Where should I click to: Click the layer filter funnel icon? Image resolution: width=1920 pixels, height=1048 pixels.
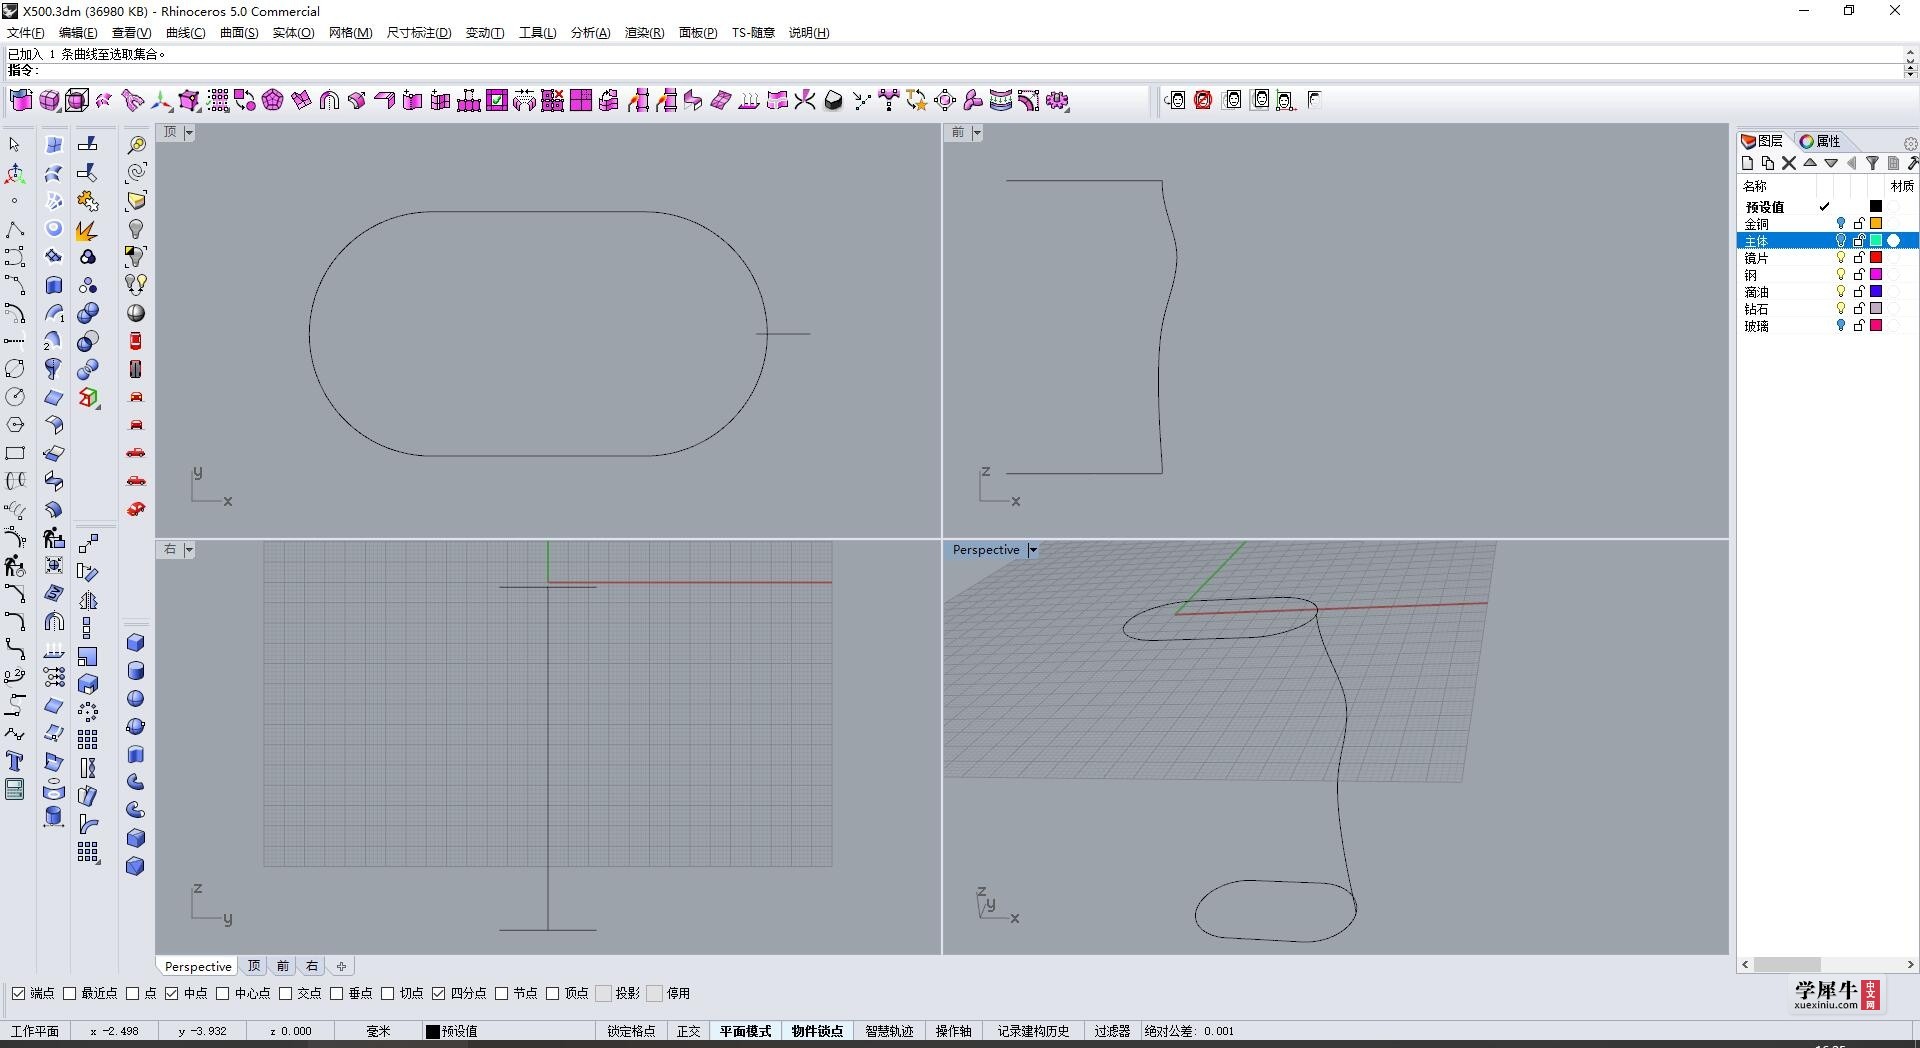1872,163
